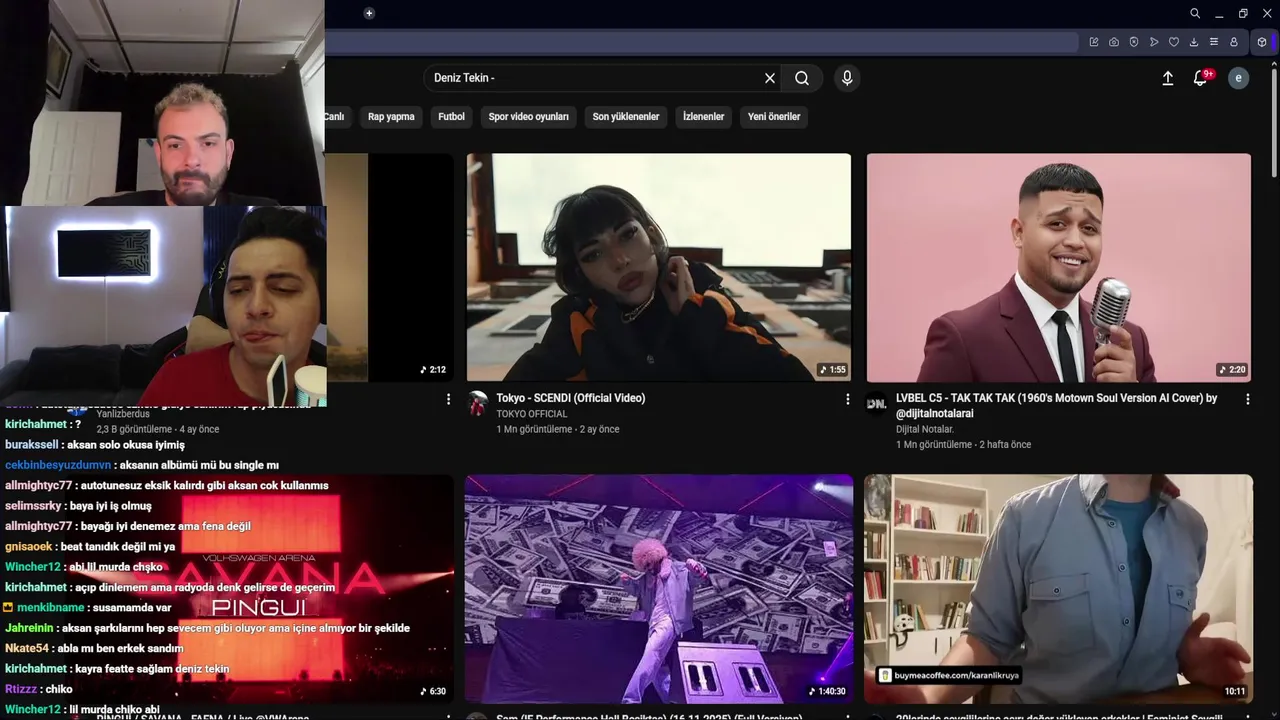Open the browser downloads icon
Image resolution: width=1280 pixels, height=720 pixels.
pos(1194,42)
